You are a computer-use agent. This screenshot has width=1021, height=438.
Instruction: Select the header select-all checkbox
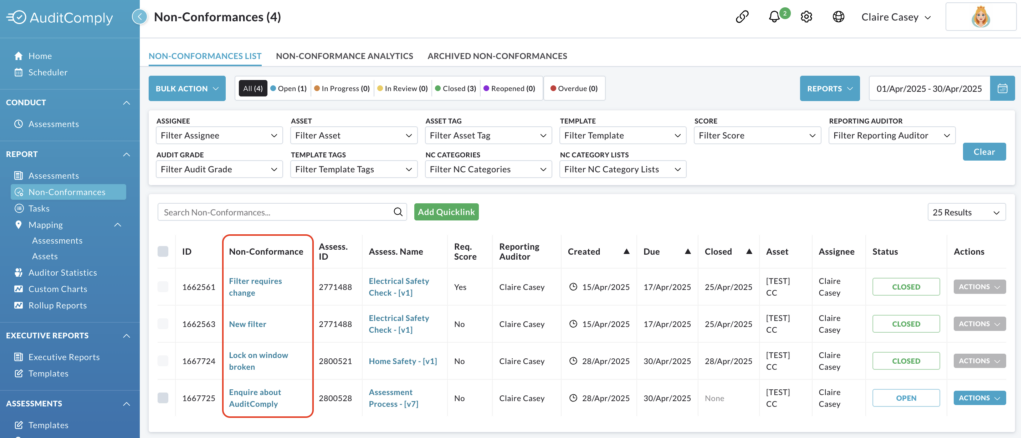(x=163, y=251)
